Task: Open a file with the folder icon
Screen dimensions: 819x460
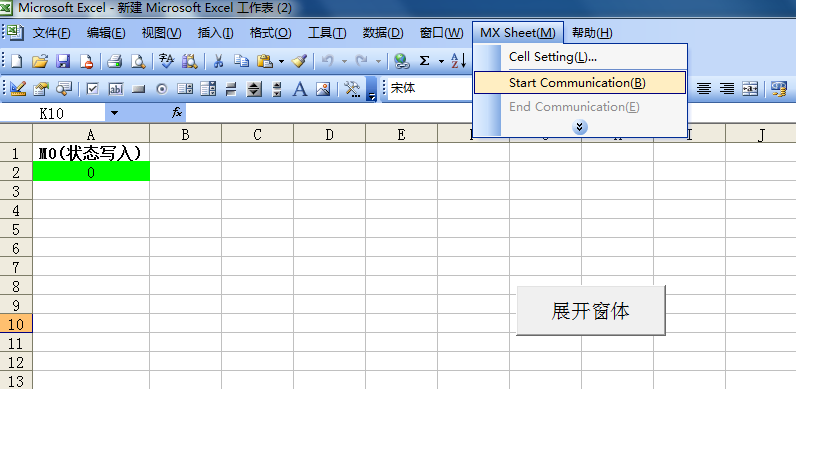Action: coord(40,61)
